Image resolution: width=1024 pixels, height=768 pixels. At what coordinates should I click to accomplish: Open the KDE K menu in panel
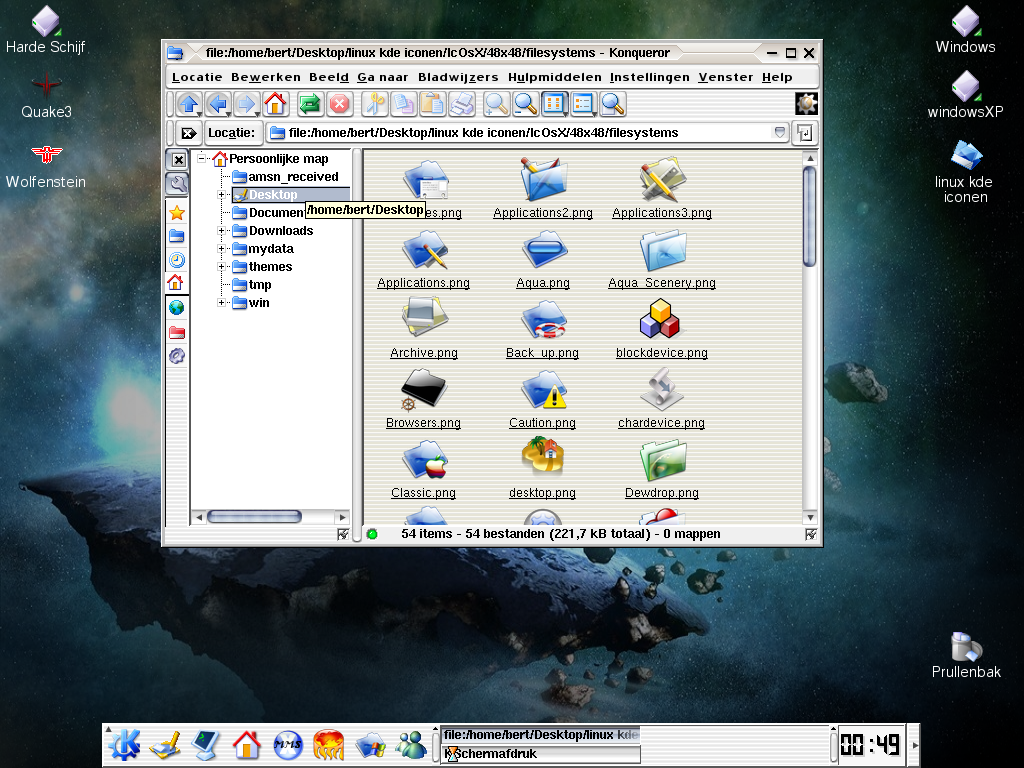coord(124,744)
